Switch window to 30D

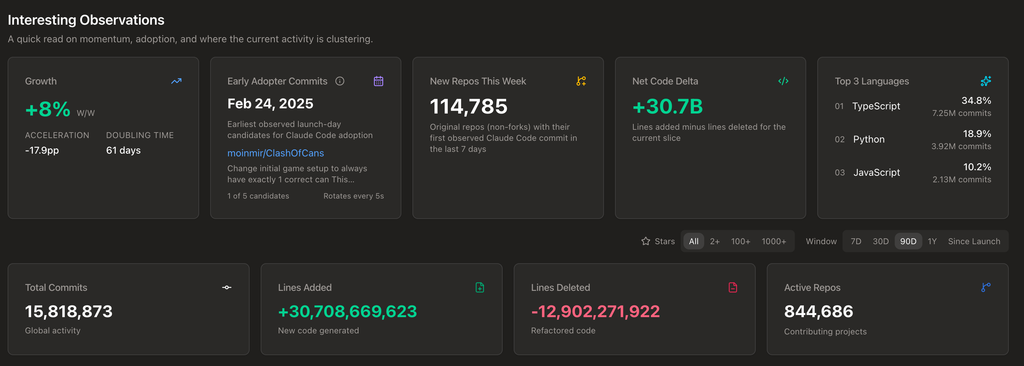pyautogui.click(x=881, y=241)
